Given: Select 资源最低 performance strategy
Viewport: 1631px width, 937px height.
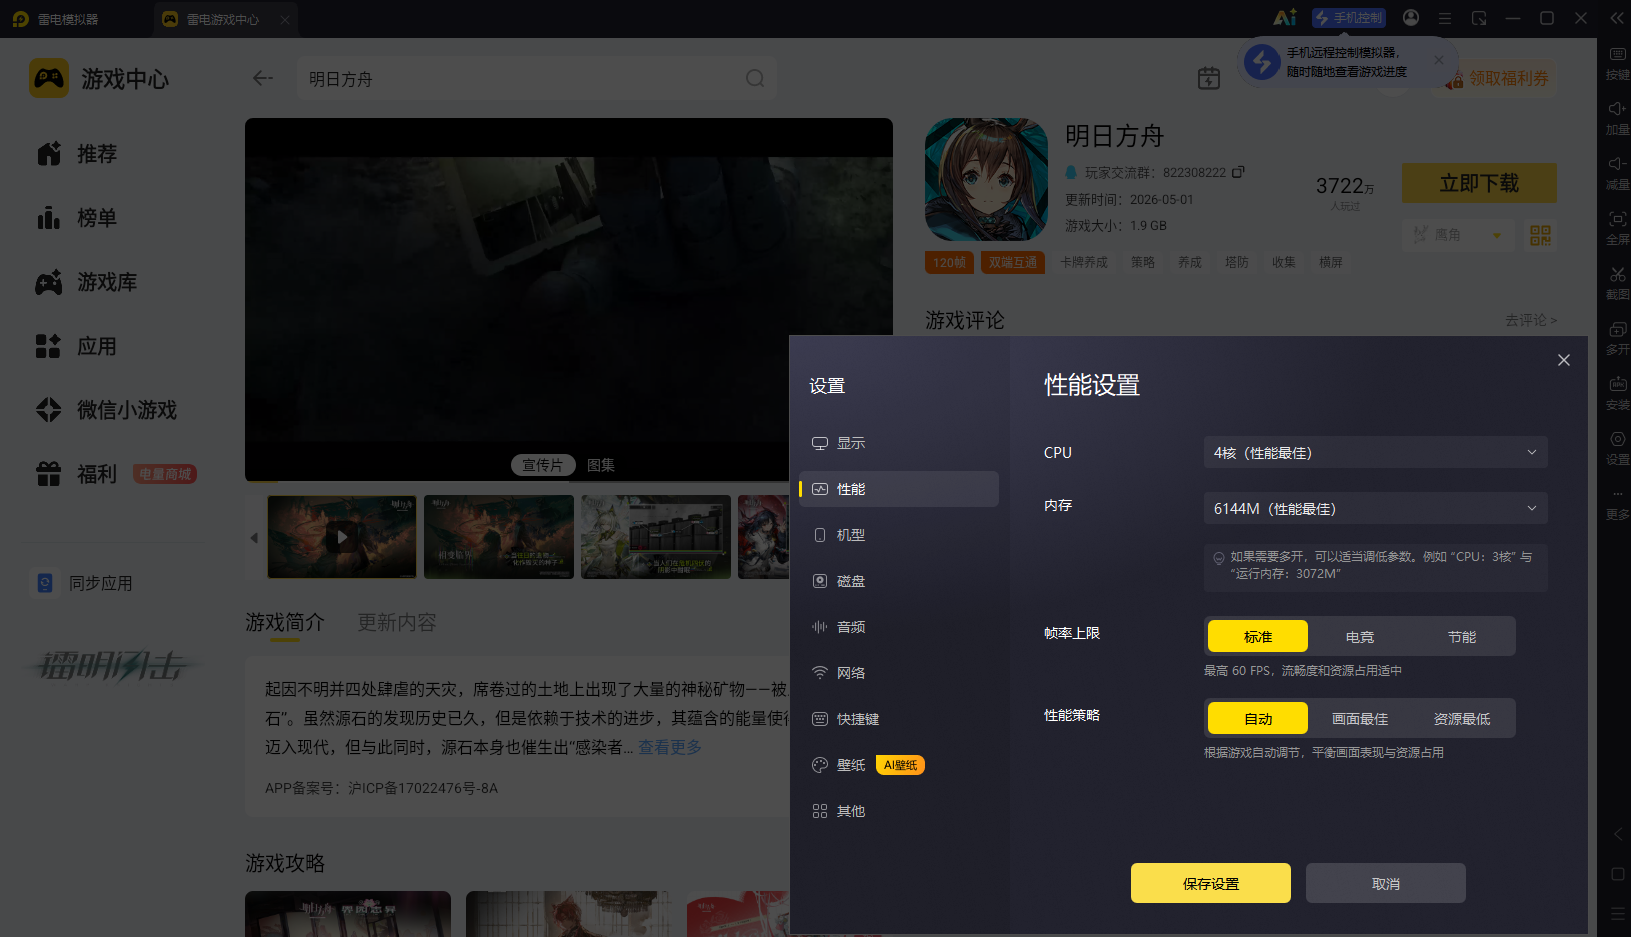Looking at the screenshot, I should pyautogui.click(x=1462, y=719).
